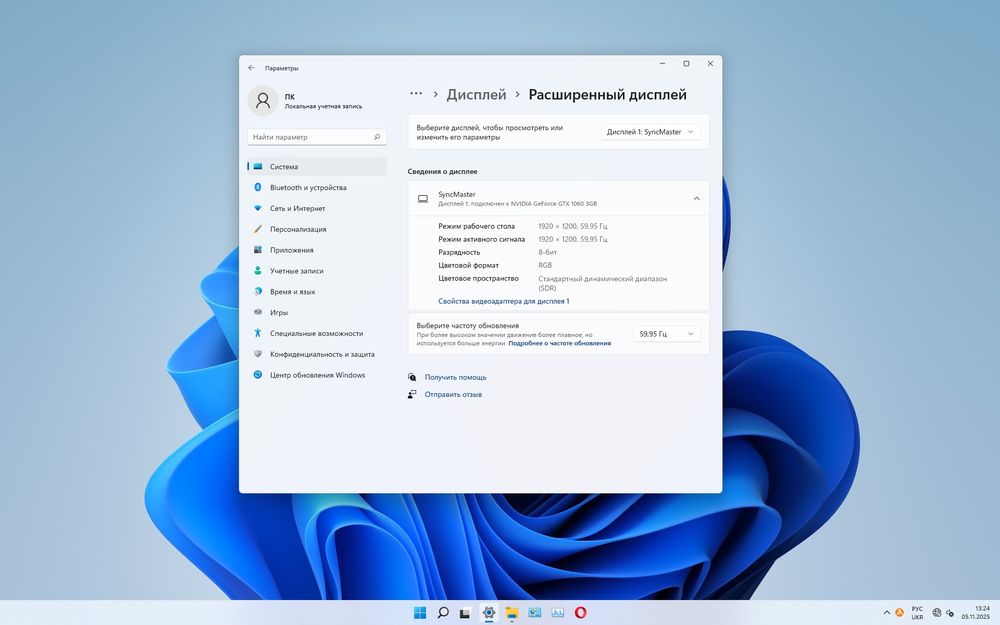Click the network globe tray icon
This screenshot has width=1000, height=625.
936,613
